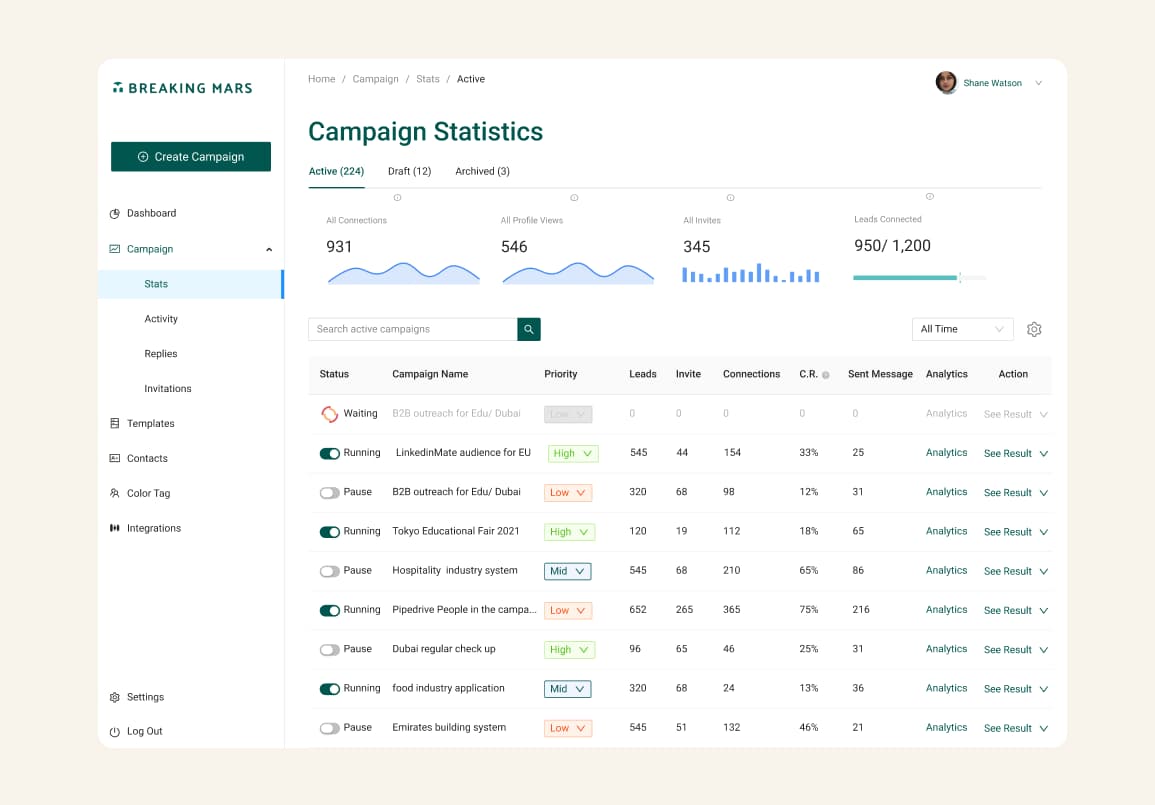Screen dimensions: 1155x805
Task: Click the Color Tag icon
Action: (x=115, y=493)
